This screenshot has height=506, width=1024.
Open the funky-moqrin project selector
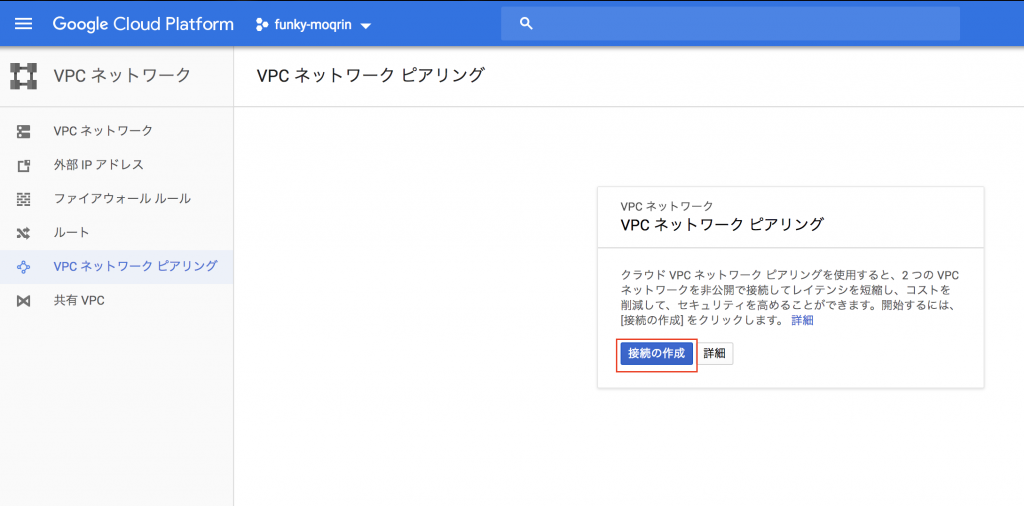pos(313,25)
